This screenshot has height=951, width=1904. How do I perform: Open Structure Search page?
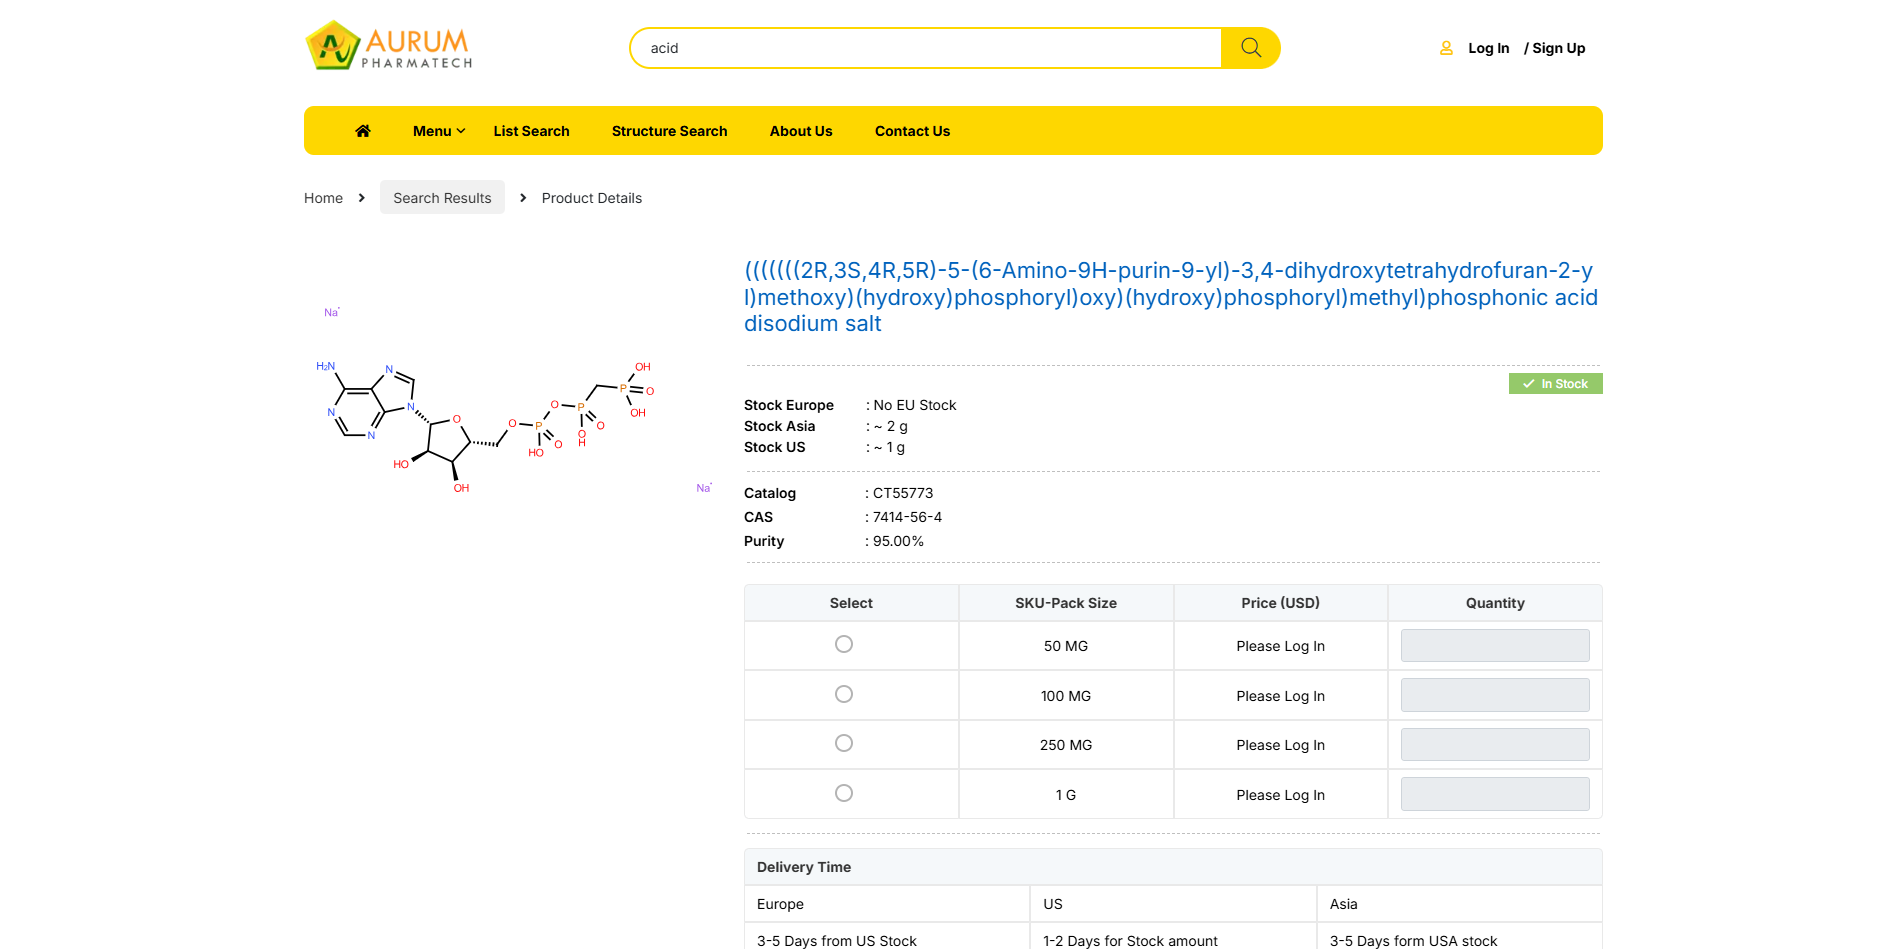pyautogui.click(x=669, y=131)
